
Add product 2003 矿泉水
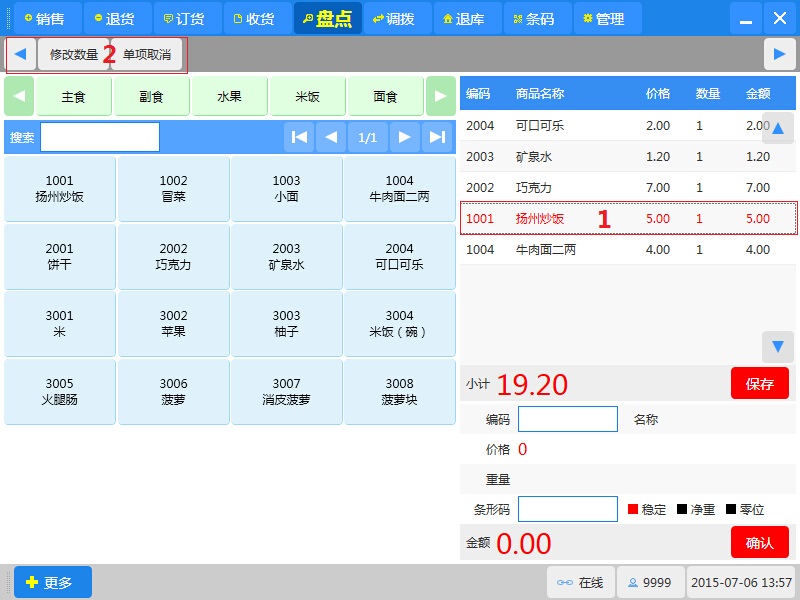pos(287,257)
